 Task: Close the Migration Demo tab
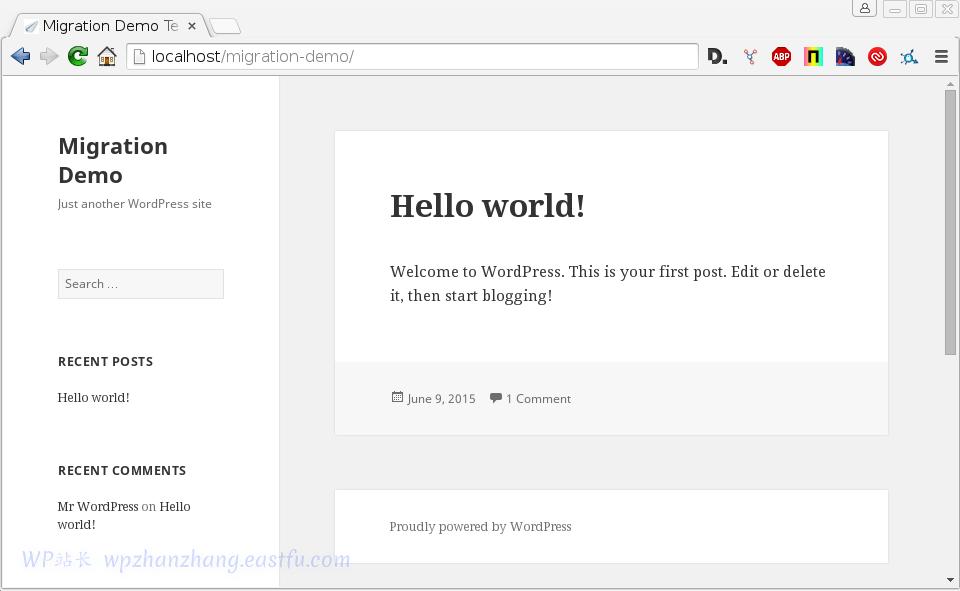(192, 26)
